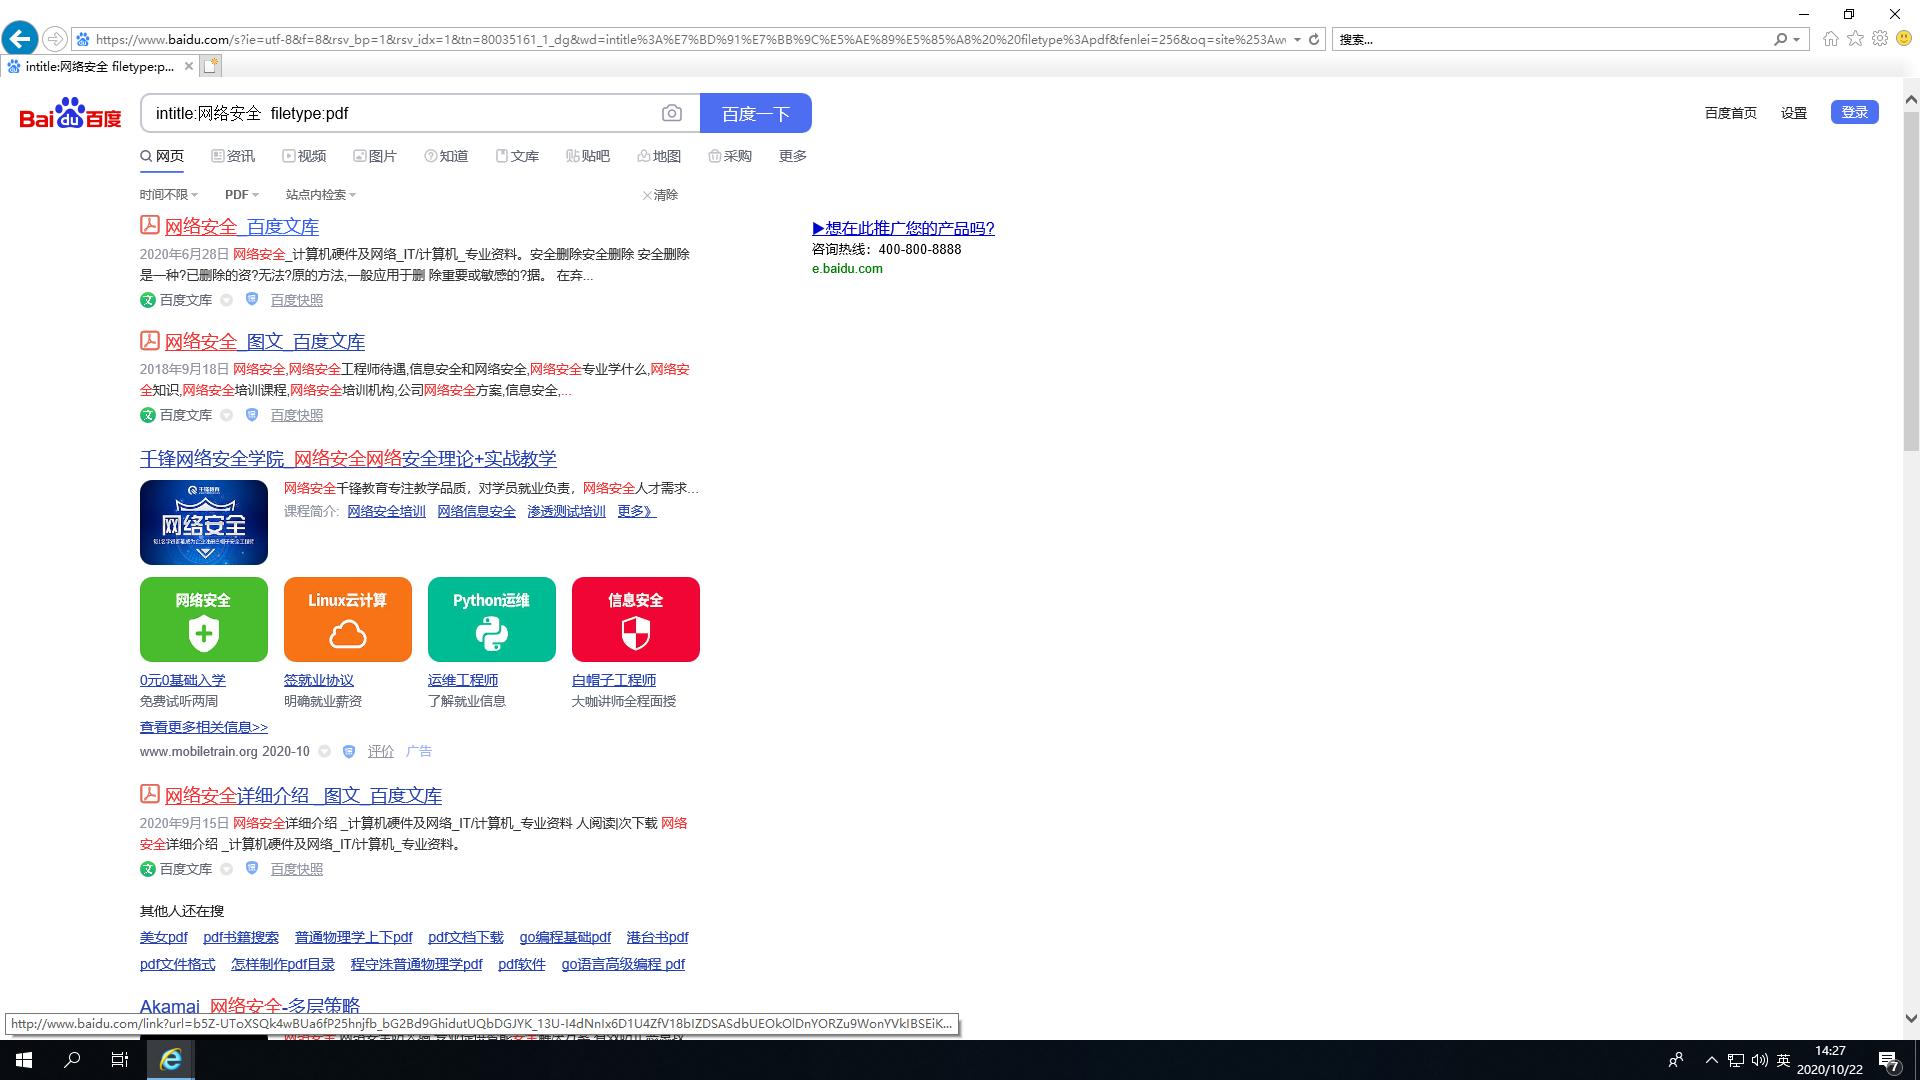
Task: Open browser settings gear icon
Action: pyautogui.click(x=1880, y=39)
